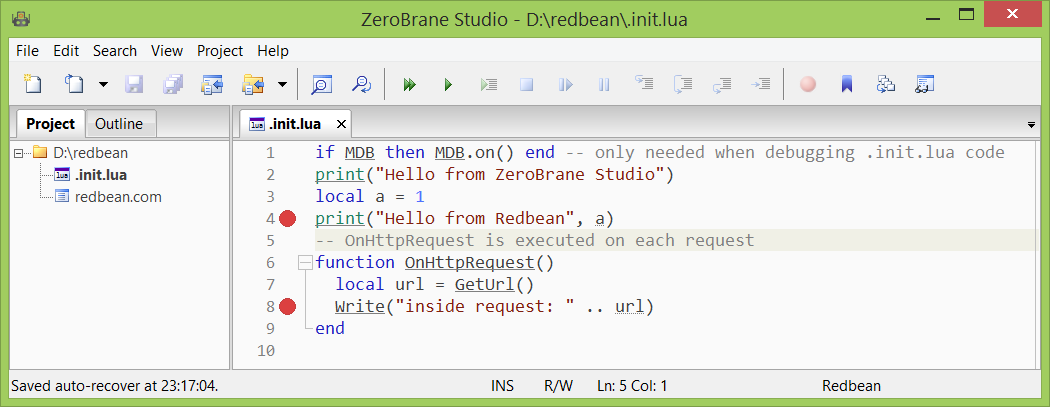The width and height of the screenshot is (1050, 407).
Task: Open the project directory history dropdown arrow
Action: tap(283, 84)
